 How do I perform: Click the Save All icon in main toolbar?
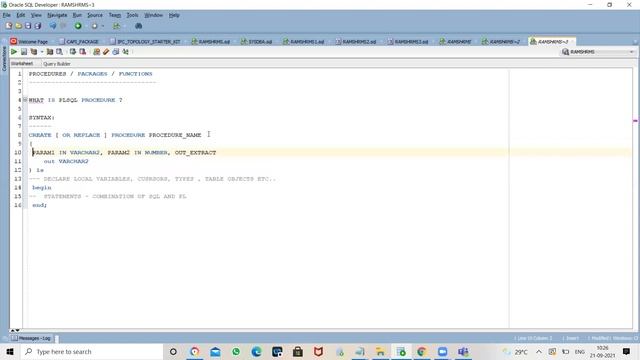click(38, 26)
